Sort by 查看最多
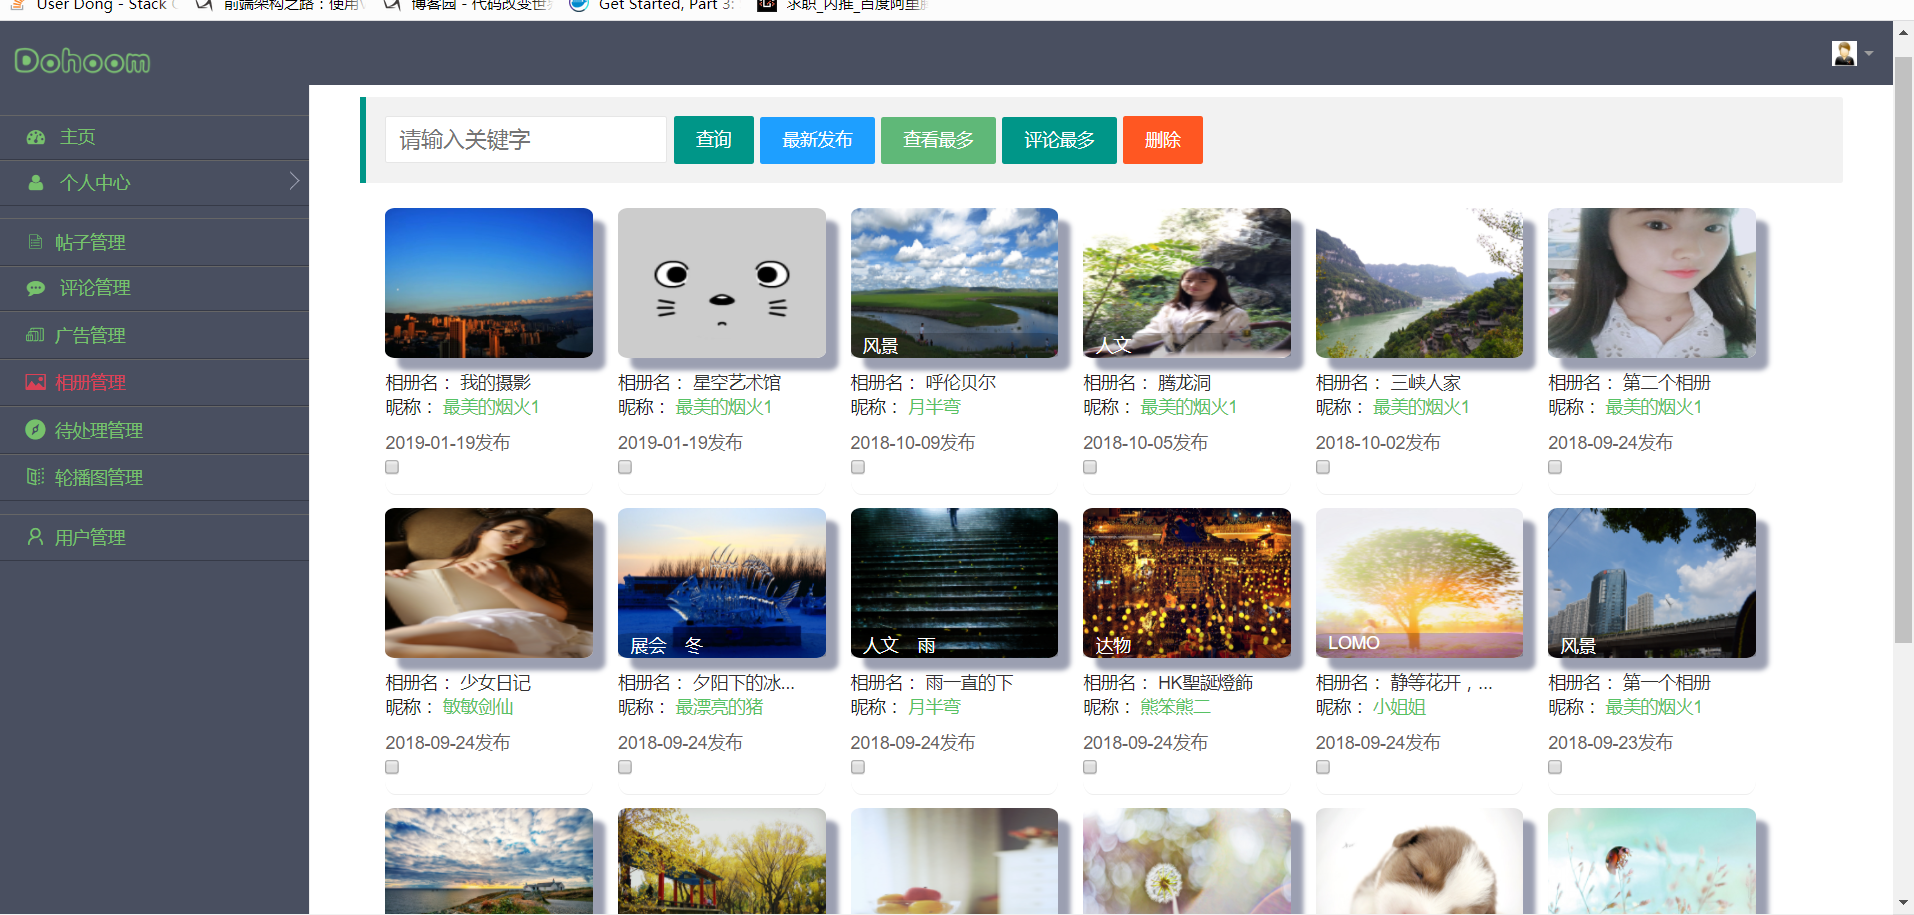The width and height of the screenshot is (1914, 915). [938, 140]
